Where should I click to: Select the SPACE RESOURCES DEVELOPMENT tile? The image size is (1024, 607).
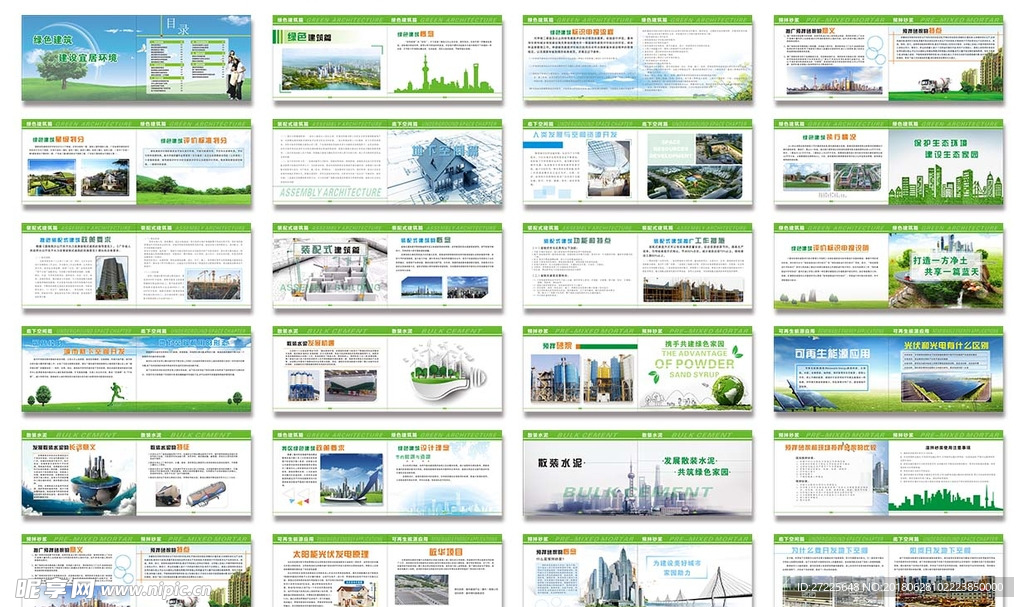[671, 150]
